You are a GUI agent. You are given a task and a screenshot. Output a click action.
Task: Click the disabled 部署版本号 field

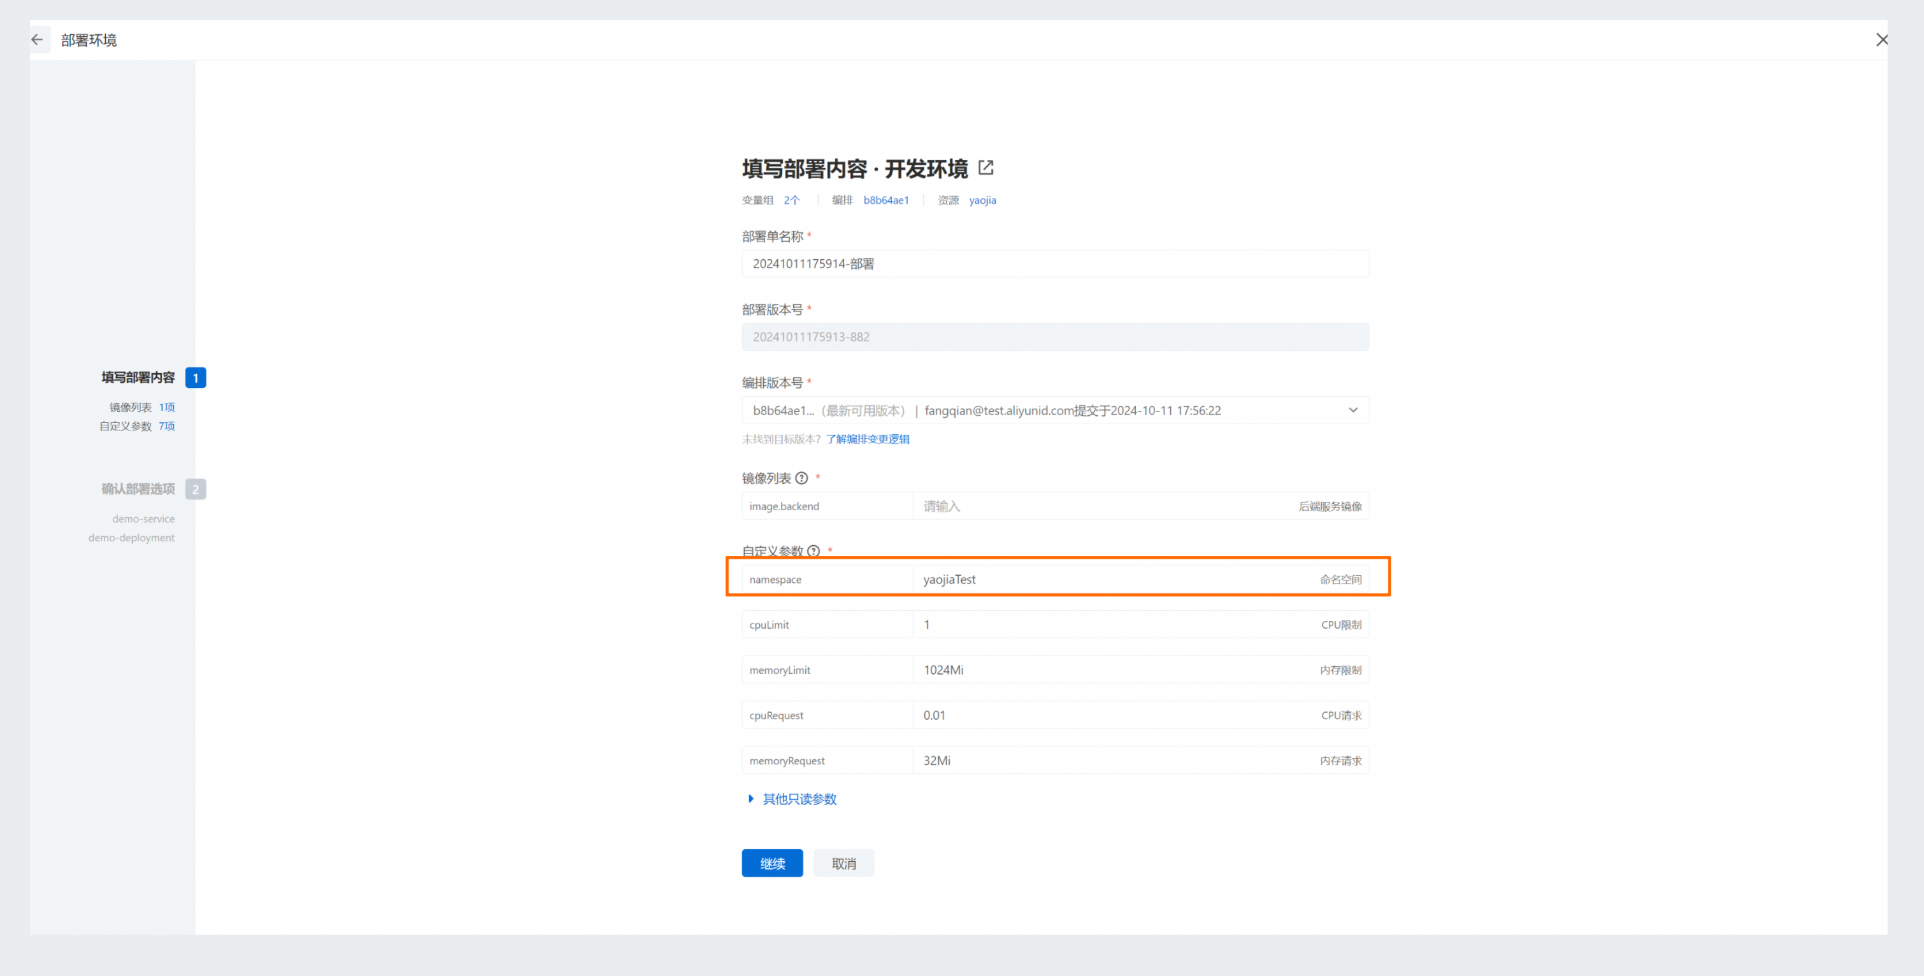pyautogui.click(x=1055, y=337)
